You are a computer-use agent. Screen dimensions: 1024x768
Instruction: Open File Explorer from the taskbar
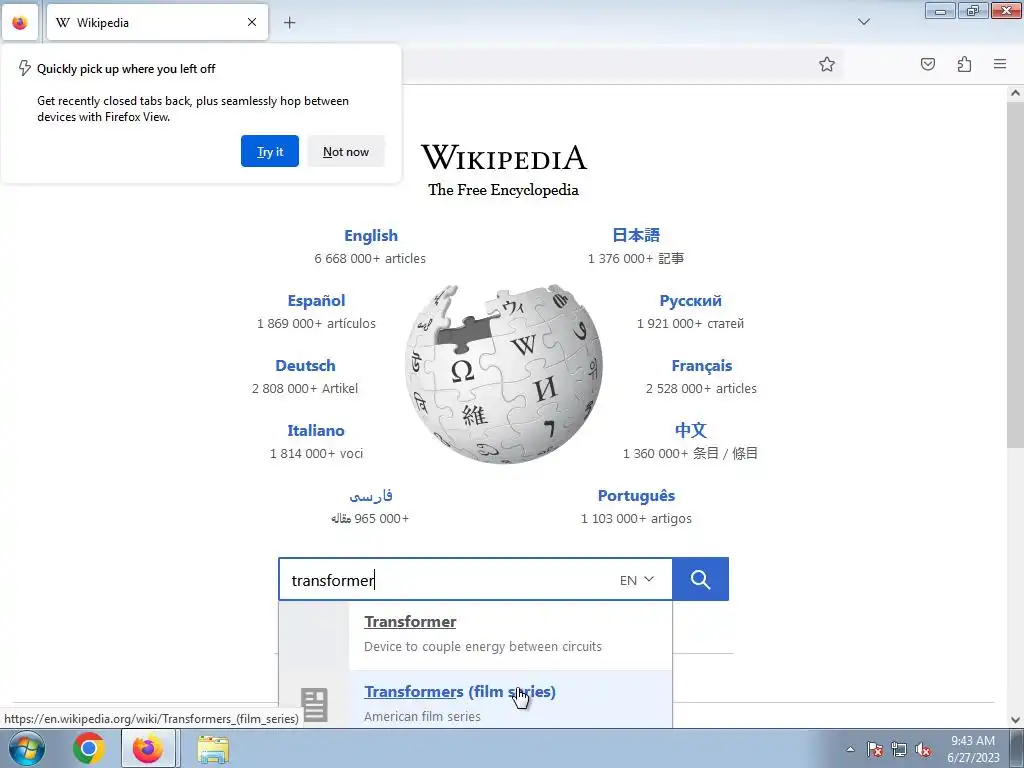click(213, 749)
